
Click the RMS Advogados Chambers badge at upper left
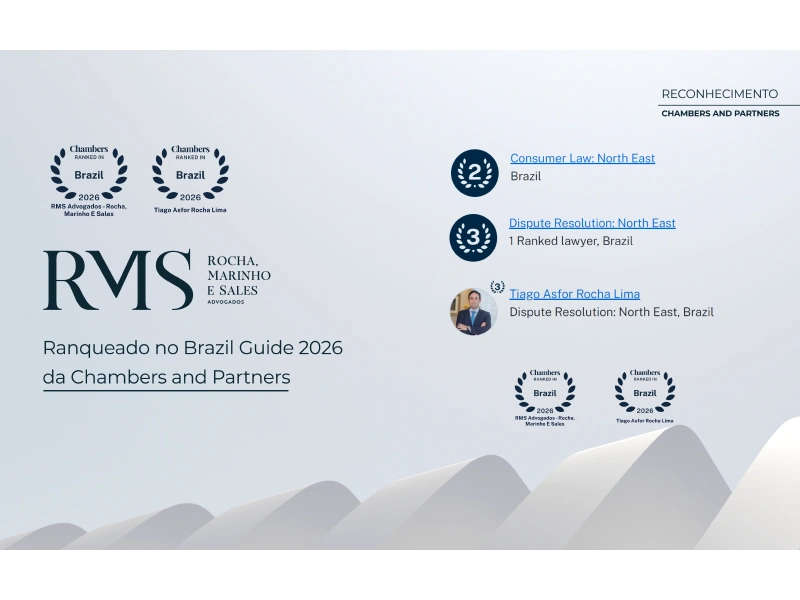pyautogui.click(x=89, y=181)
